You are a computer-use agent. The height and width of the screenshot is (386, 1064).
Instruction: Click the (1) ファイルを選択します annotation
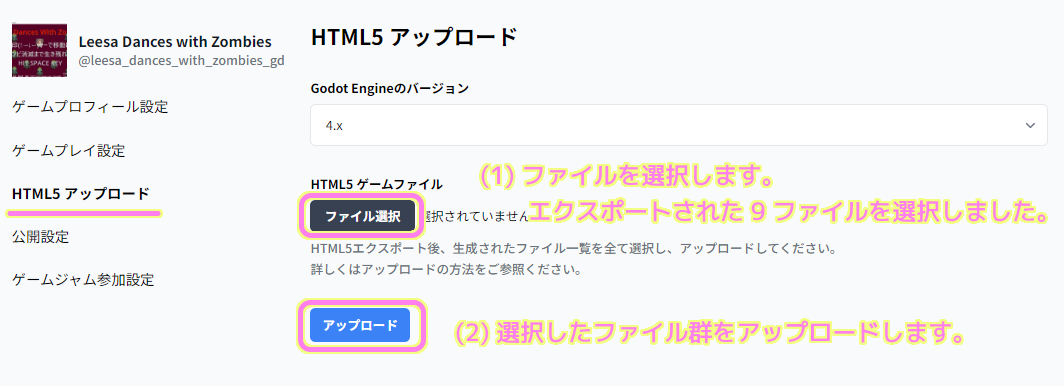(x=627, y=178)
